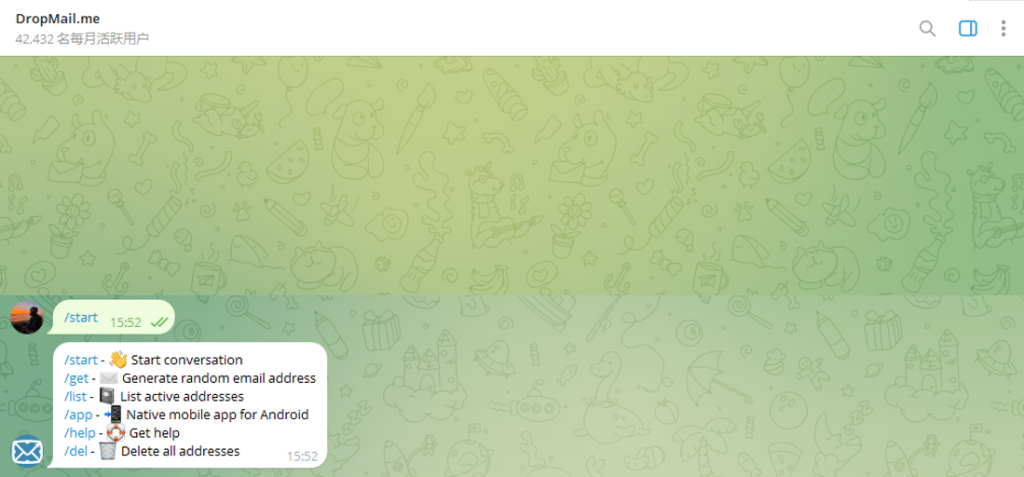Image resolution: width=1024 pixels, height=477 pixels.
Task: Click the /app command link
Action: tap(78, 415)
